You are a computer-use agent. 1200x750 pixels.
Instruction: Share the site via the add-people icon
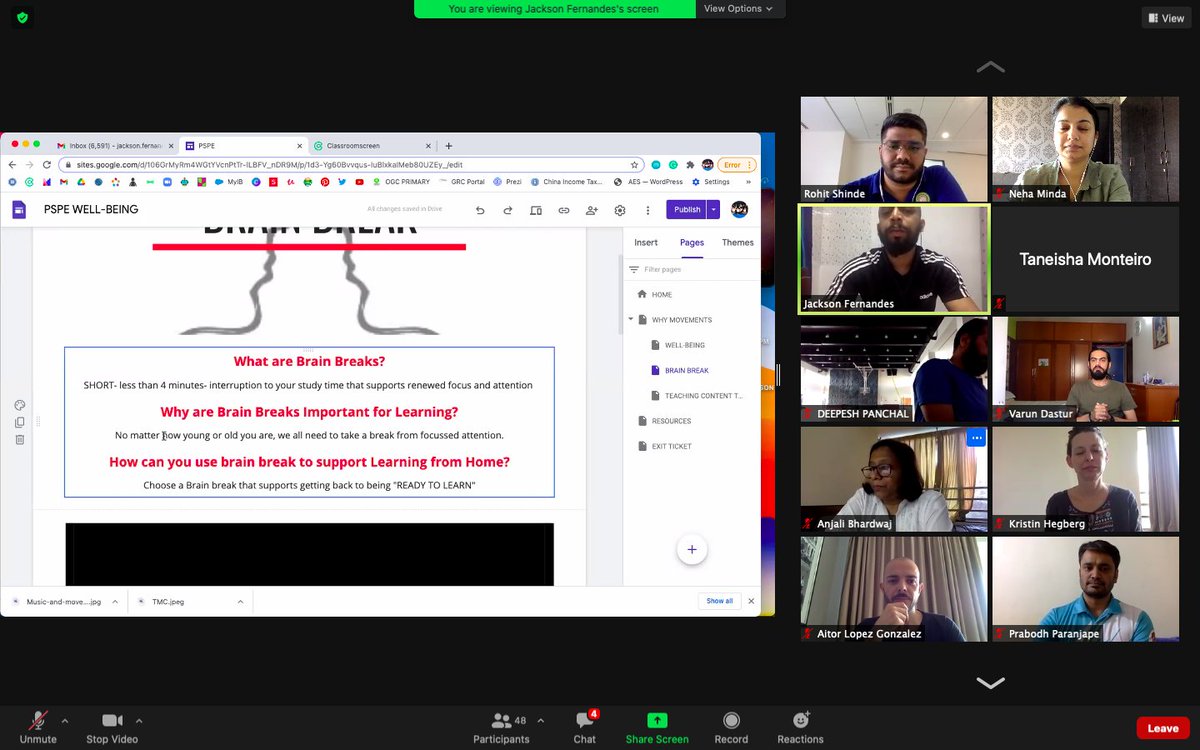591,209
